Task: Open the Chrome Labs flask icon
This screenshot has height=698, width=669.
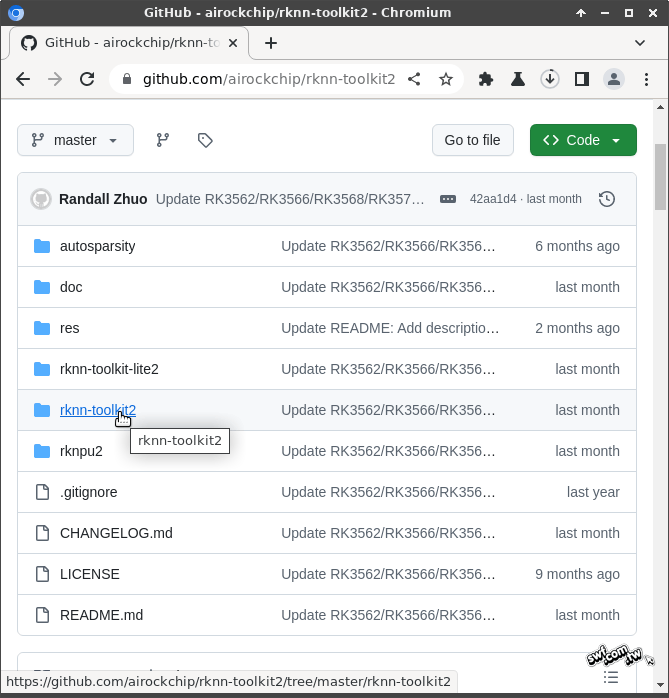Action: click(x=518, y=79)
